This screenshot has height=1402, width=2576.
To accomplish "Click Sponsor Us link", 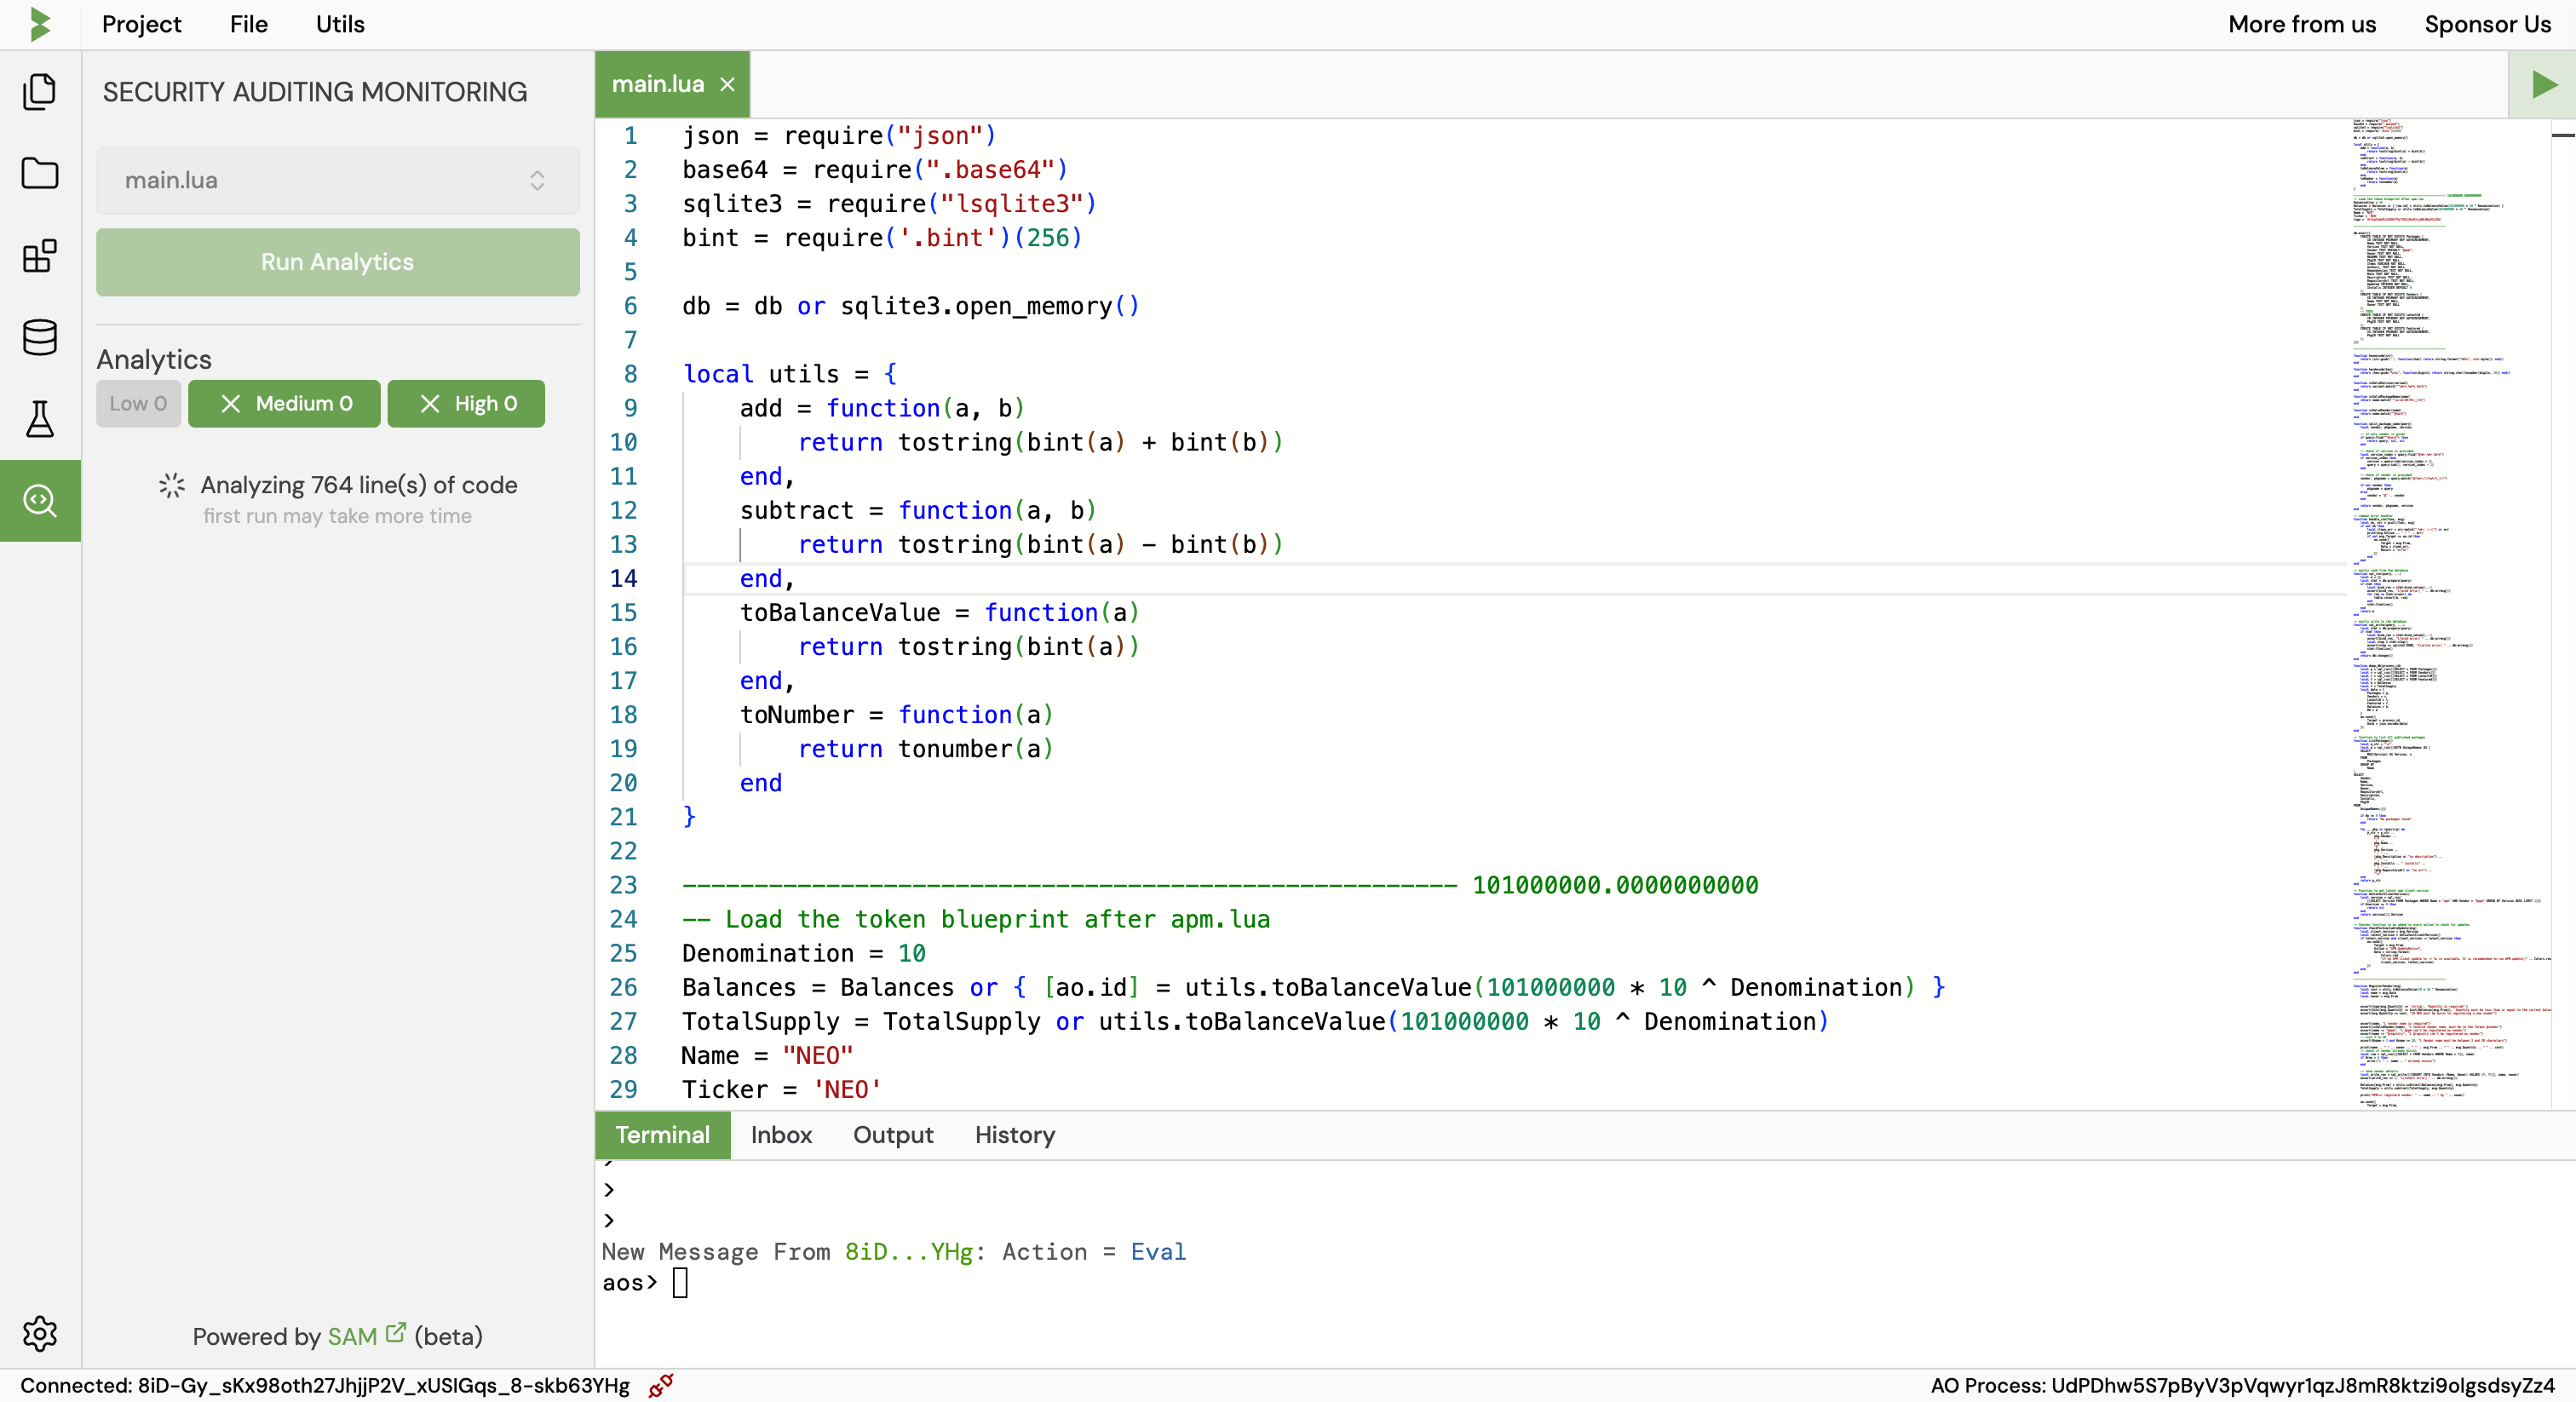I will [x=2487, y=24].
